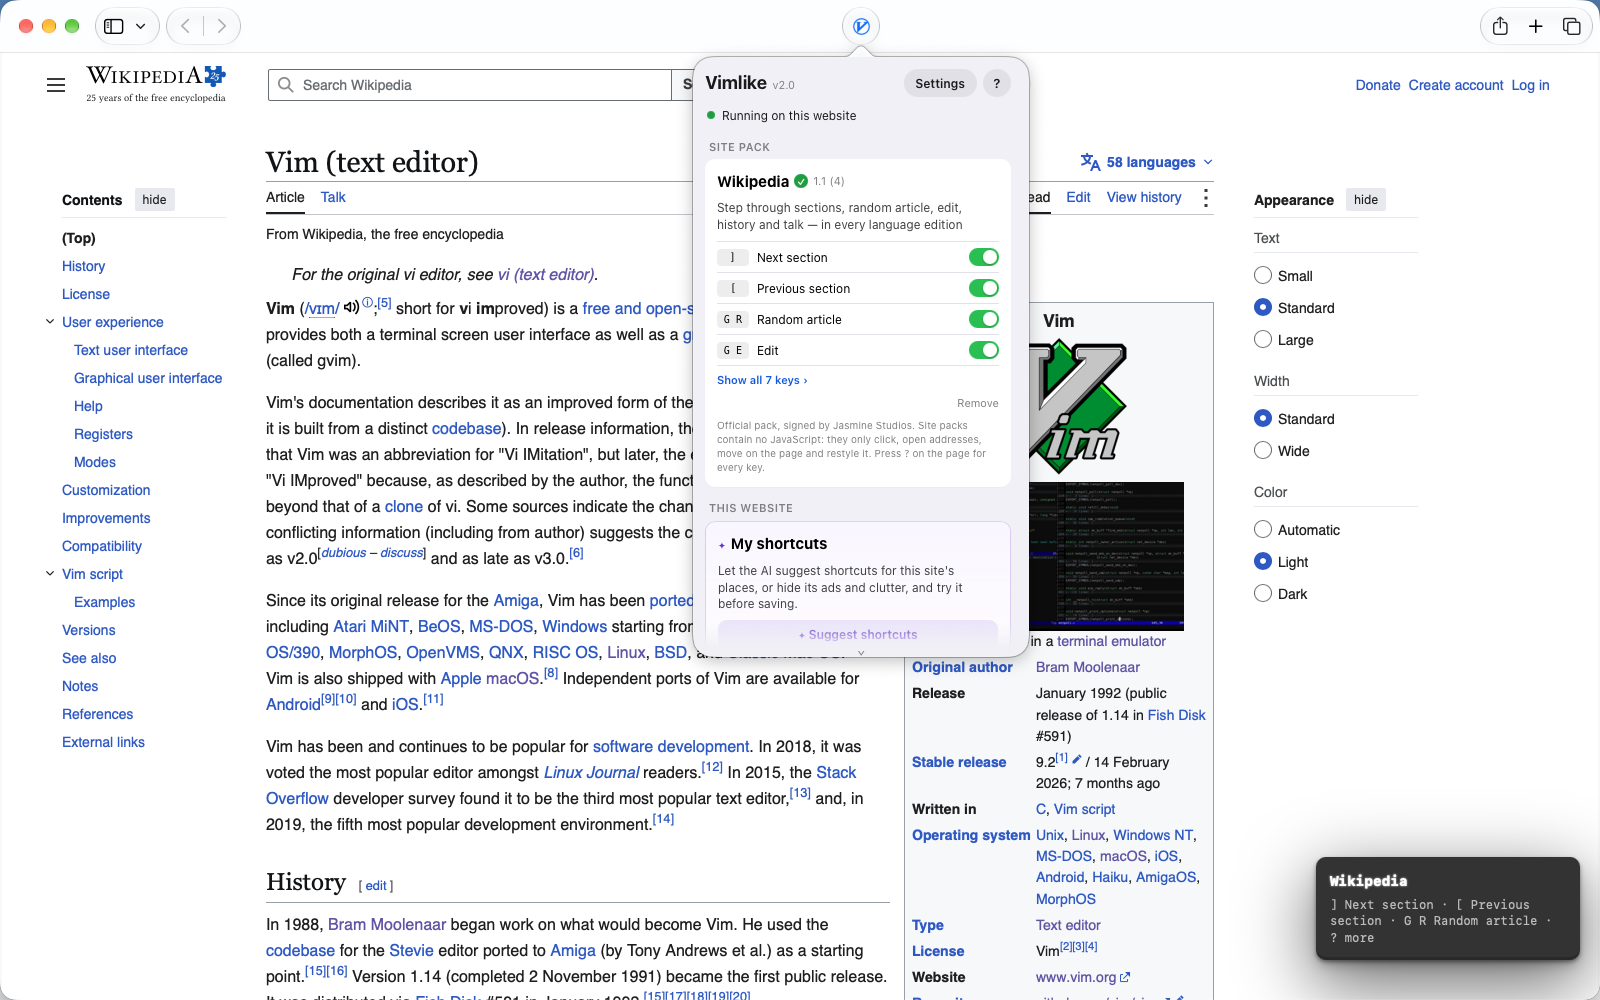
Task: Open a new tab with plus icon
Action: coord(1536,26)
